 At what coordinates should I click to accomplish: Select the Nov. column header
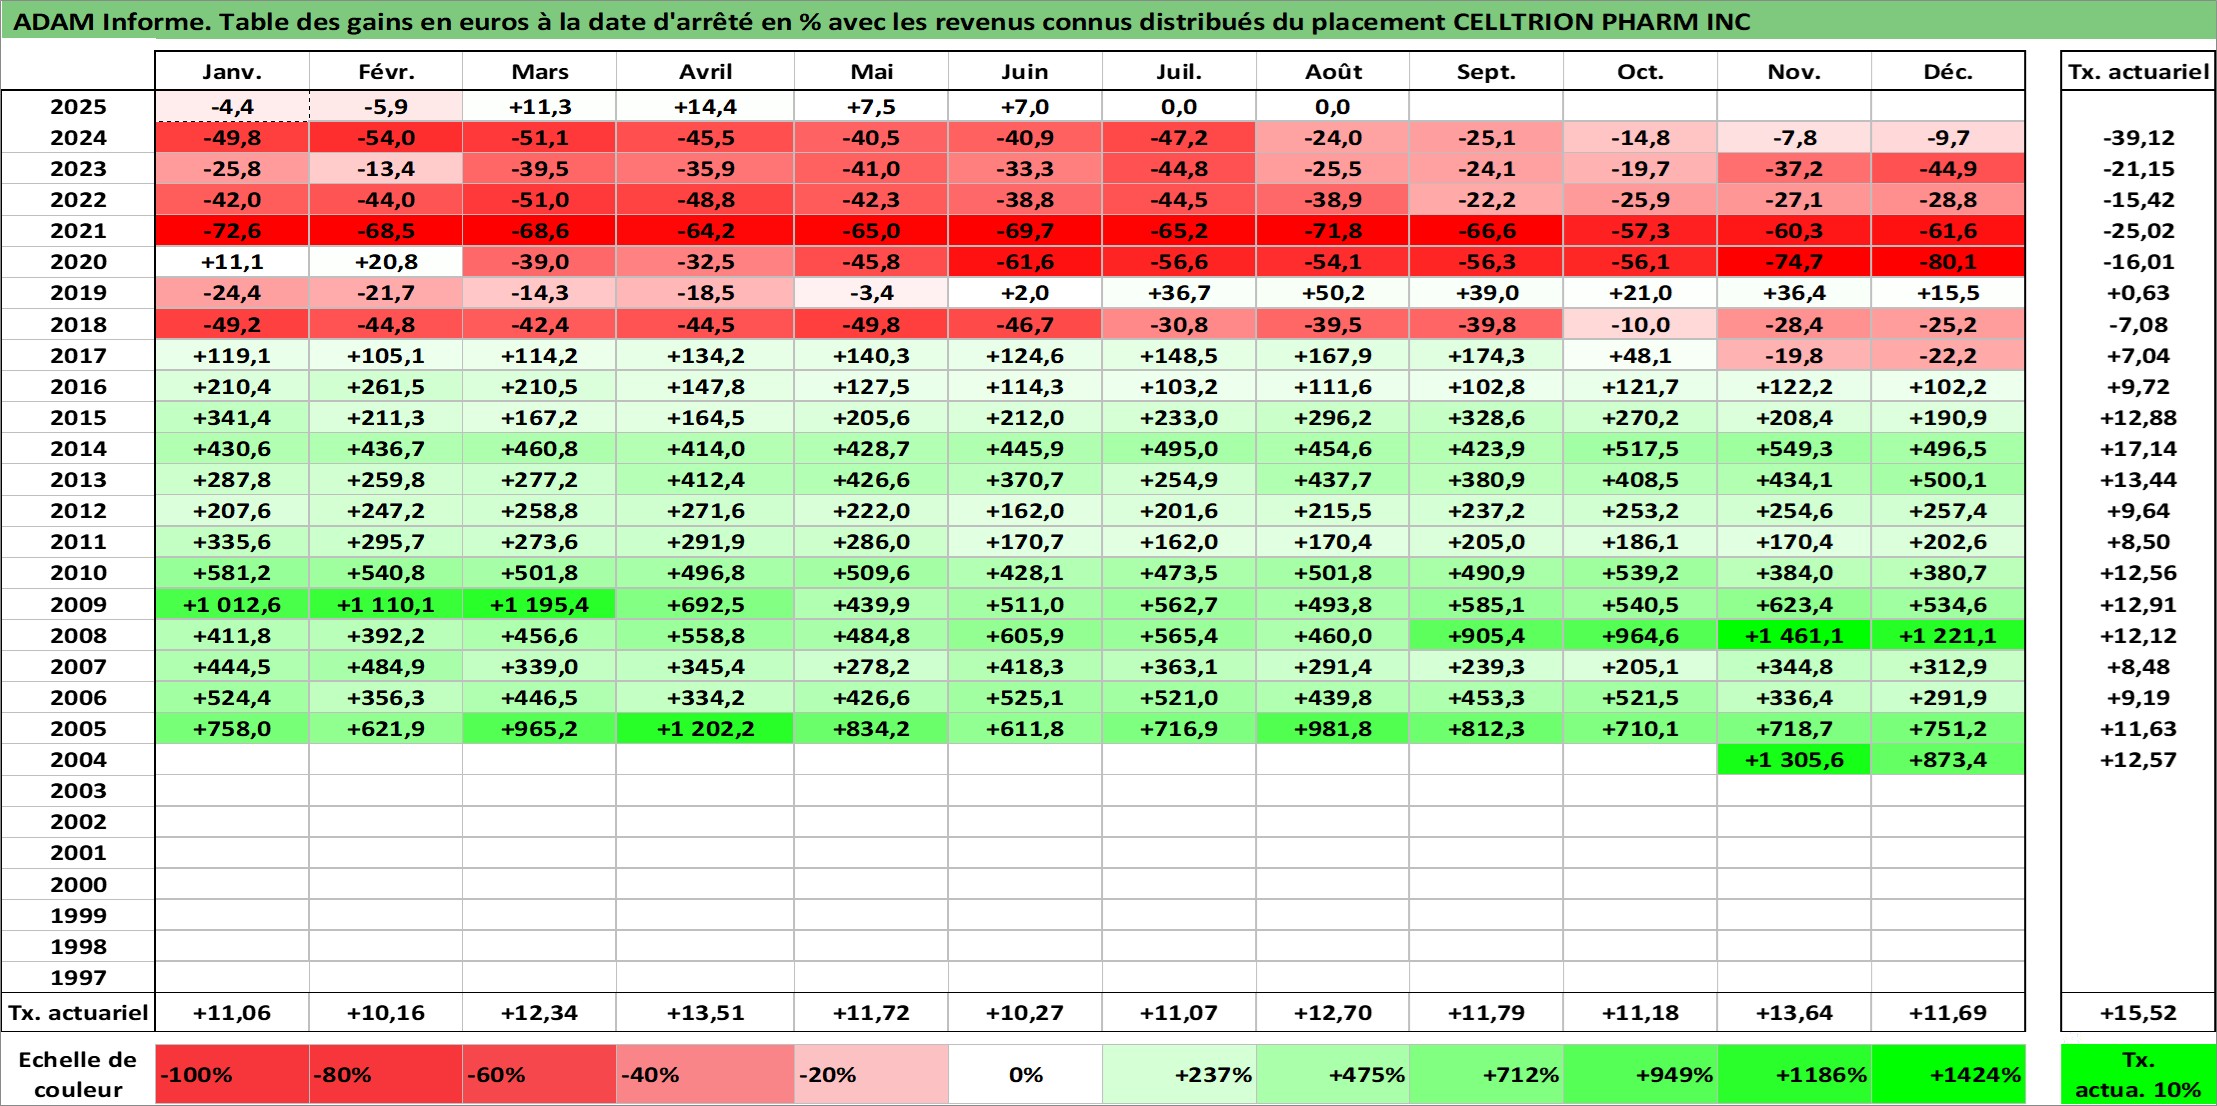(x=1794, y=71)
